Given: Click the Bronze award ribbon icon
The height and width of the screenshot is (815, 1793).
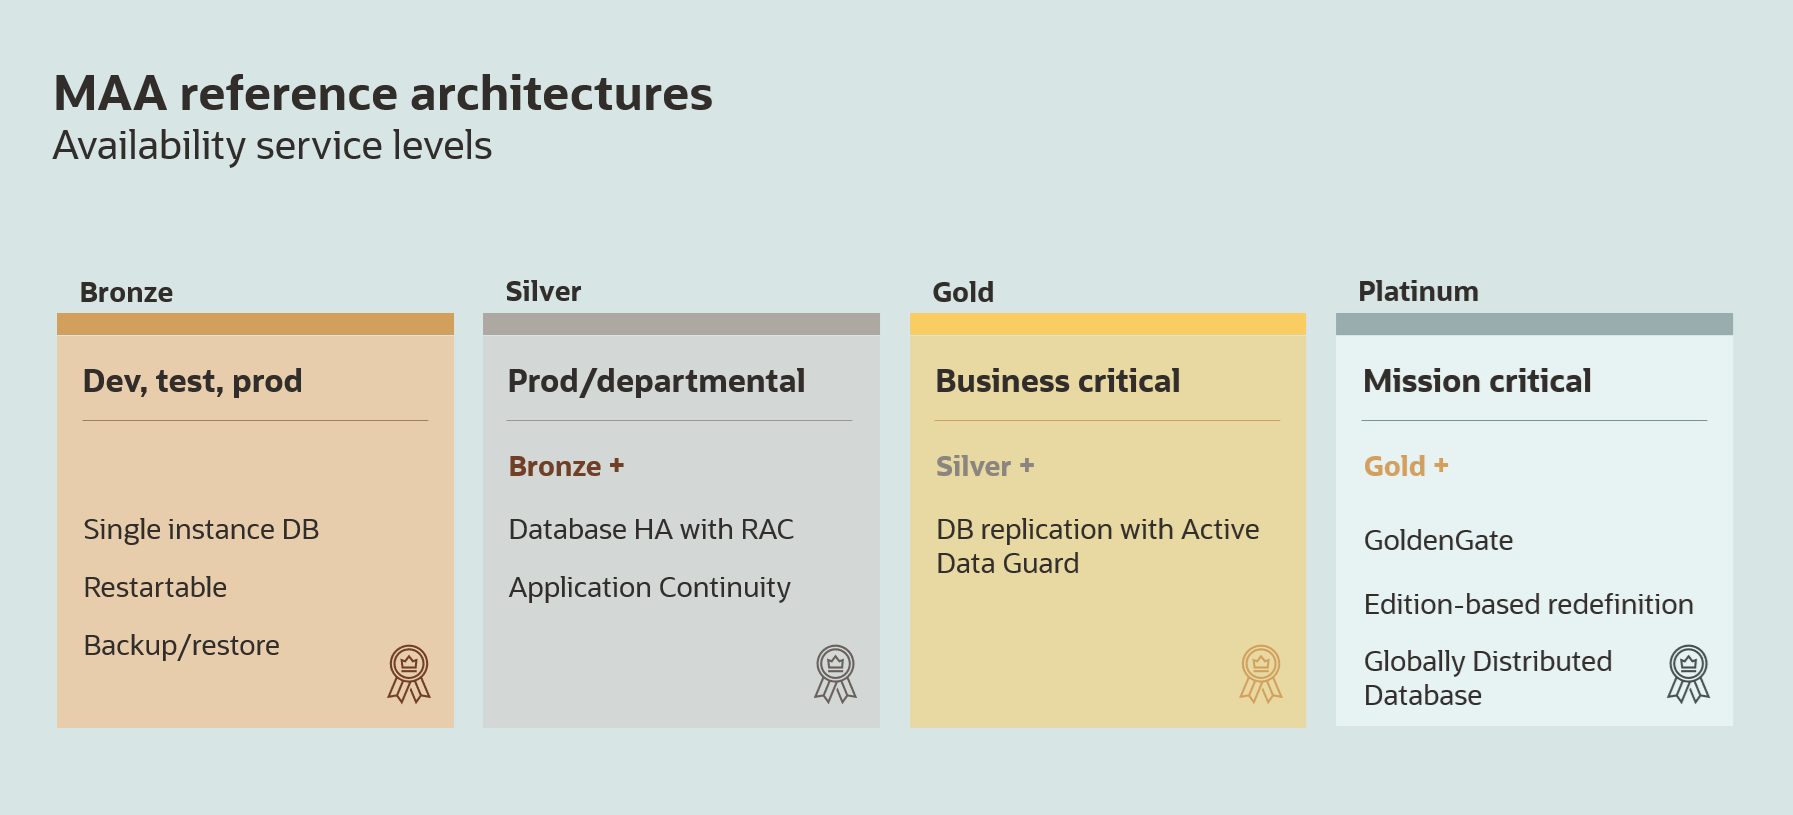Looking at the screenshot, I should pos(409,673).
